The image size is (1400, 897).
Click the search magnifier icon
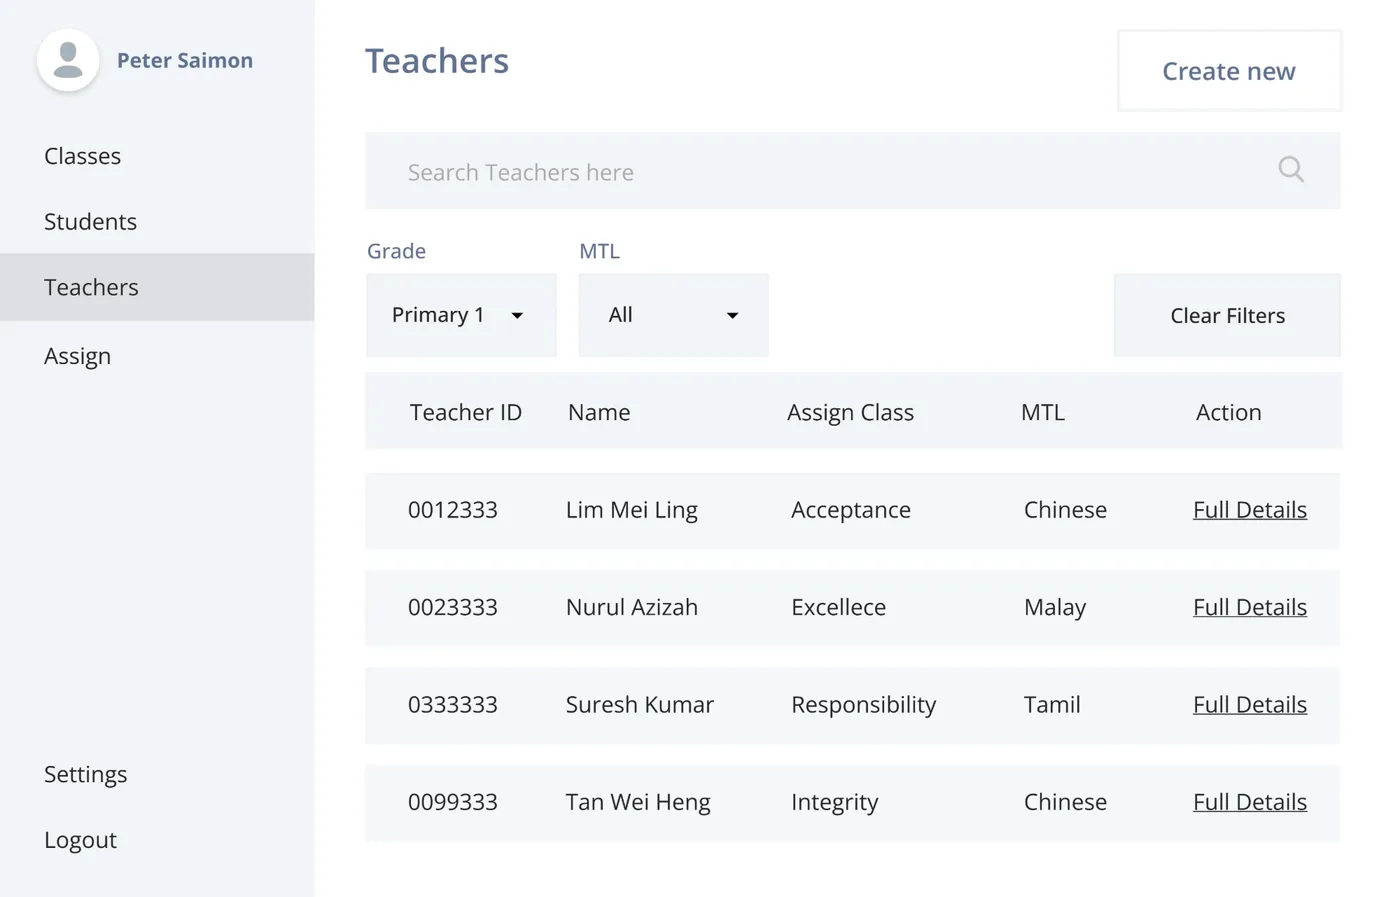tap(1291, 169)
